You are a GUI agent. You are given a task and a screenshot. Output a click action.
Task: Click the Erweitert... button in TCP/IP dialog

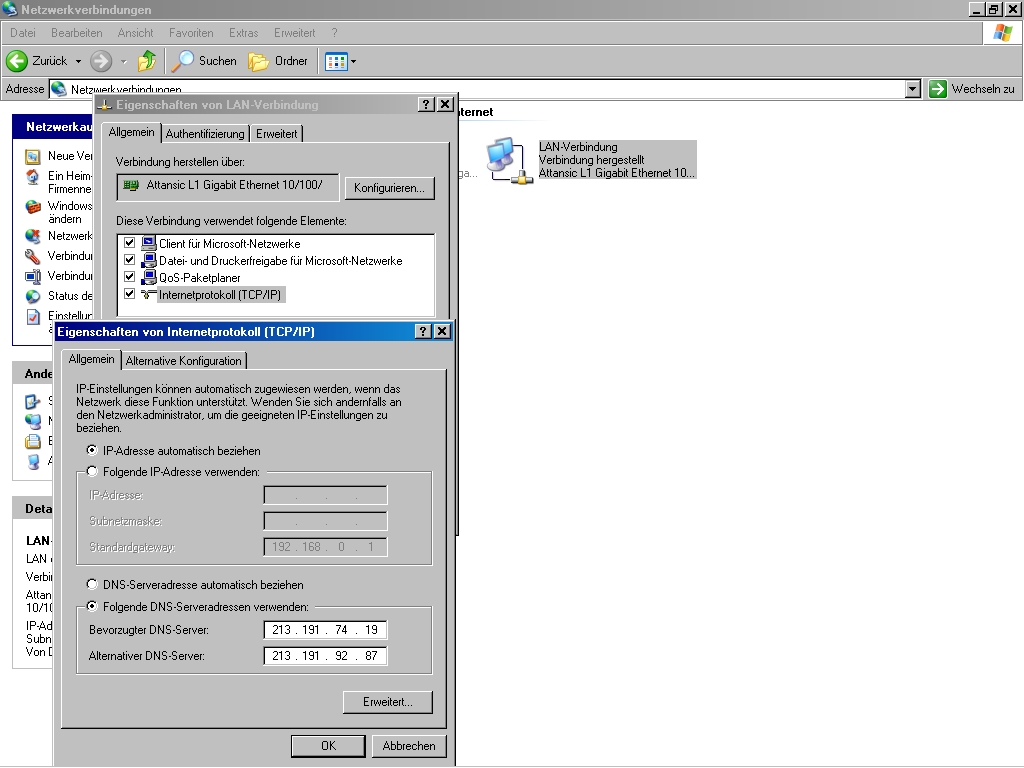pyautogui.click(x=388, y=702)
